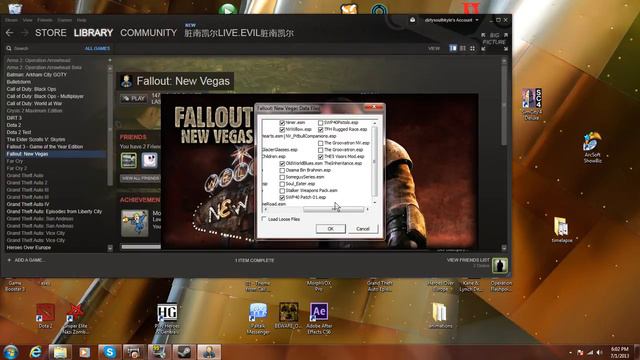Open Skype from the taskbar

109,352
